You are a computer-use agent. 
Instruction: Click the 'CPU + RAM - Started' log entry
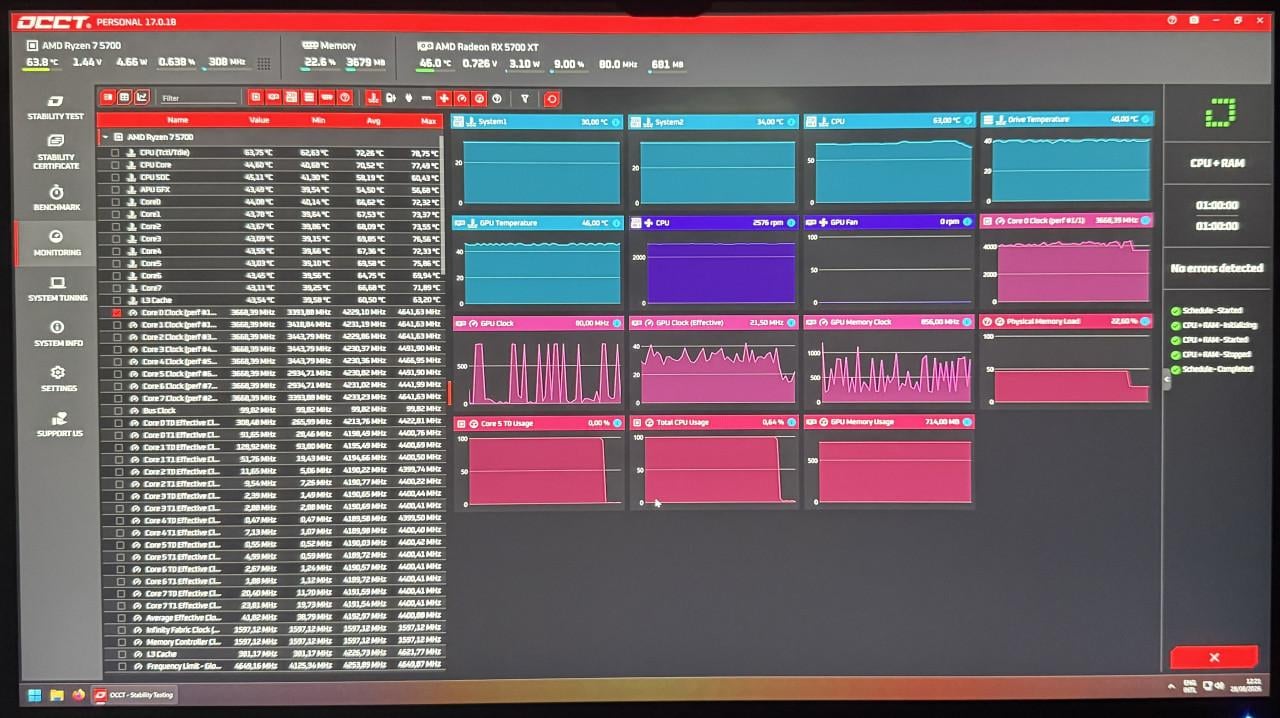[1215, 340]
